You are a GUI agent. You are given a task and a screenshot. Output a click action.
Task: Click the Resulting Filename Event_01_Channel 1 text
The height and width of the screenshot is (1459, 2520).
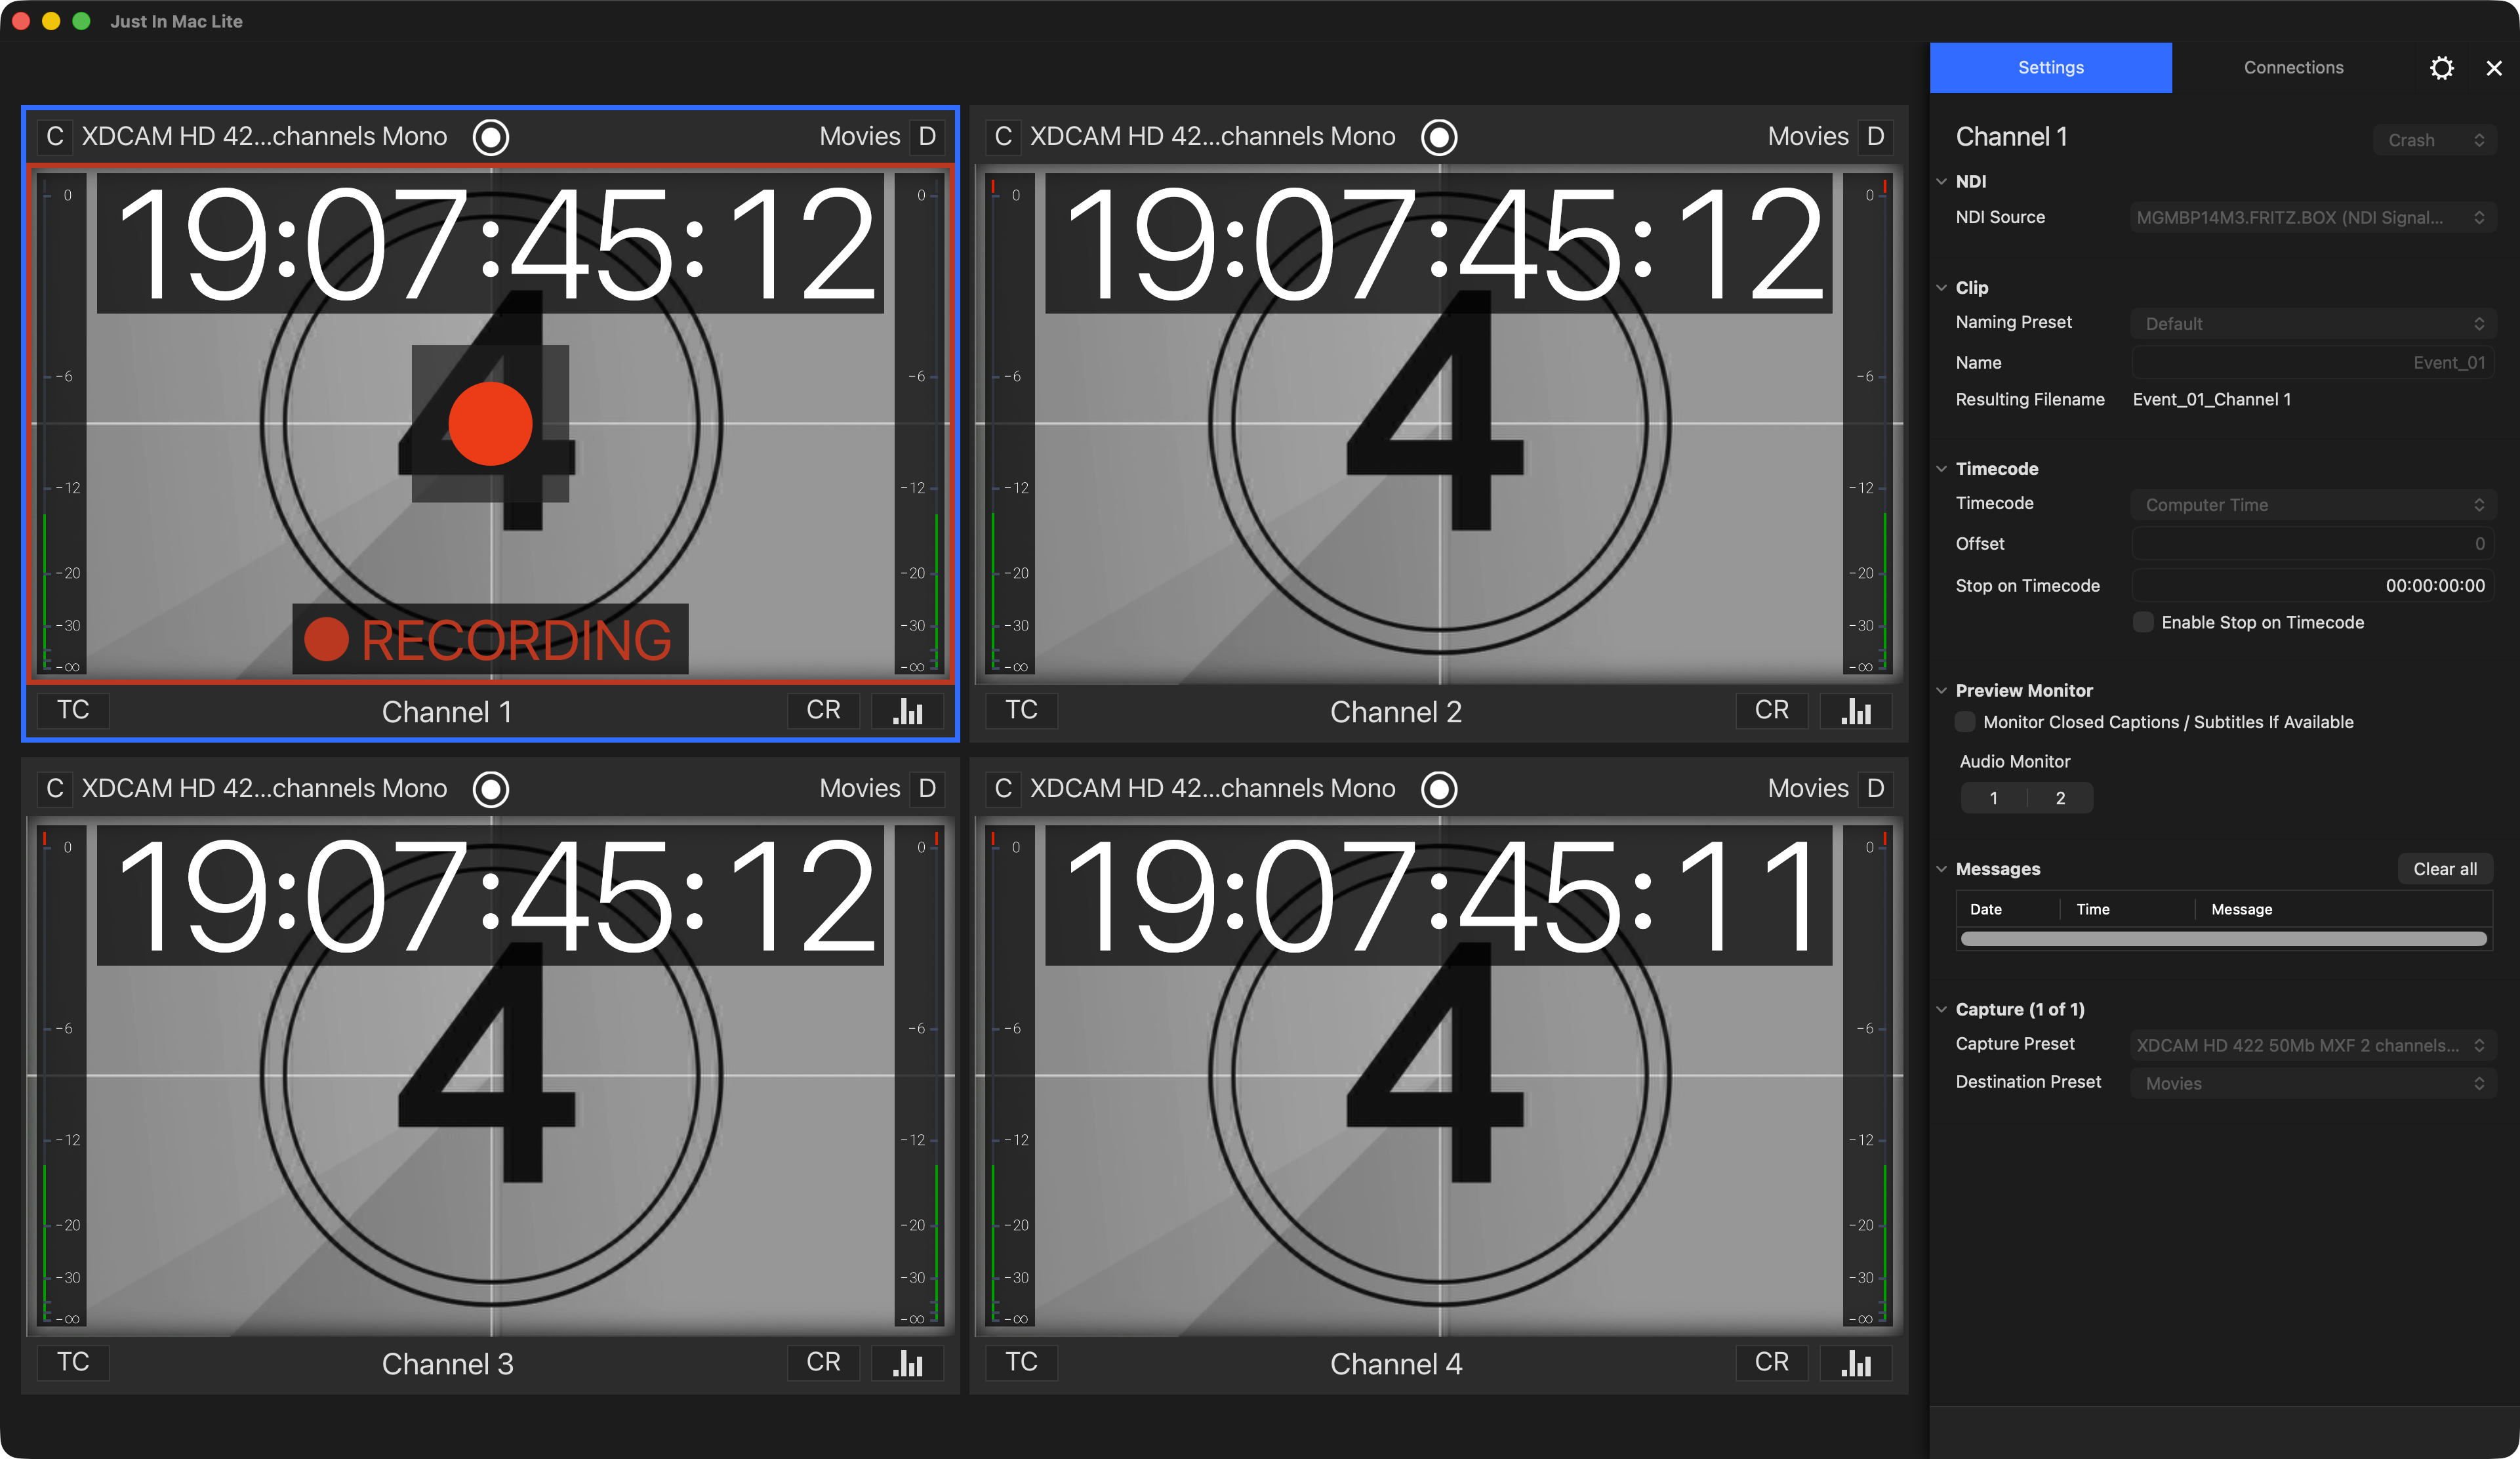[2211, 399]
